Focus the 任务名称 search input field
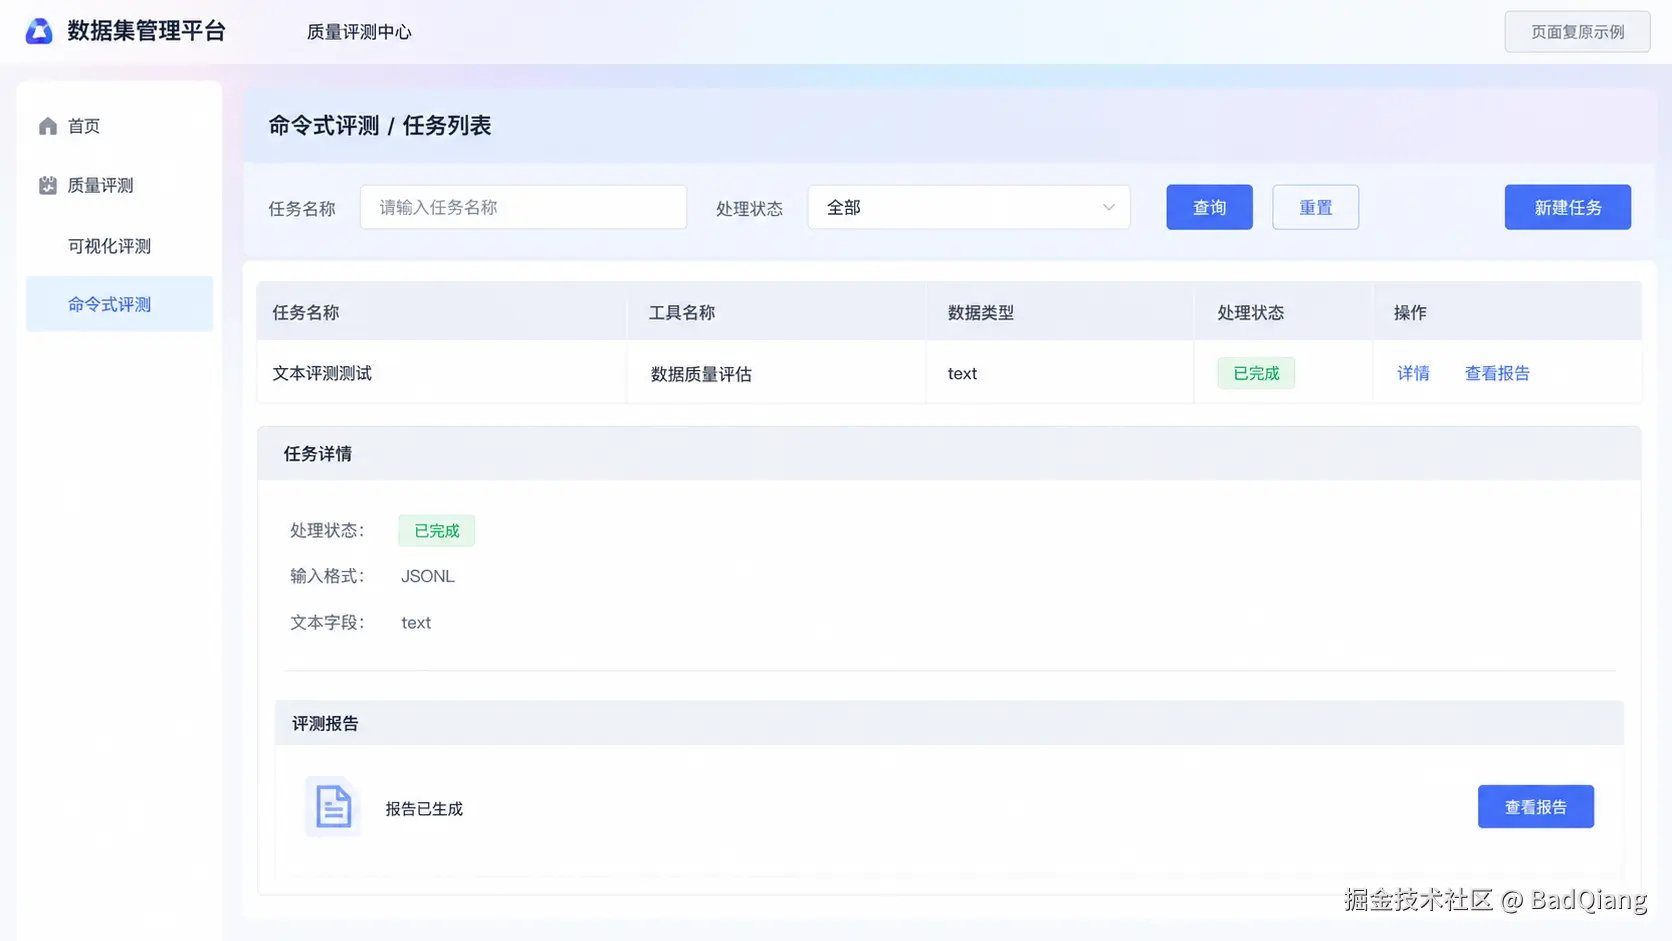Image resolution: width=1672 pixels, height=941 pixels. point(523,207)
